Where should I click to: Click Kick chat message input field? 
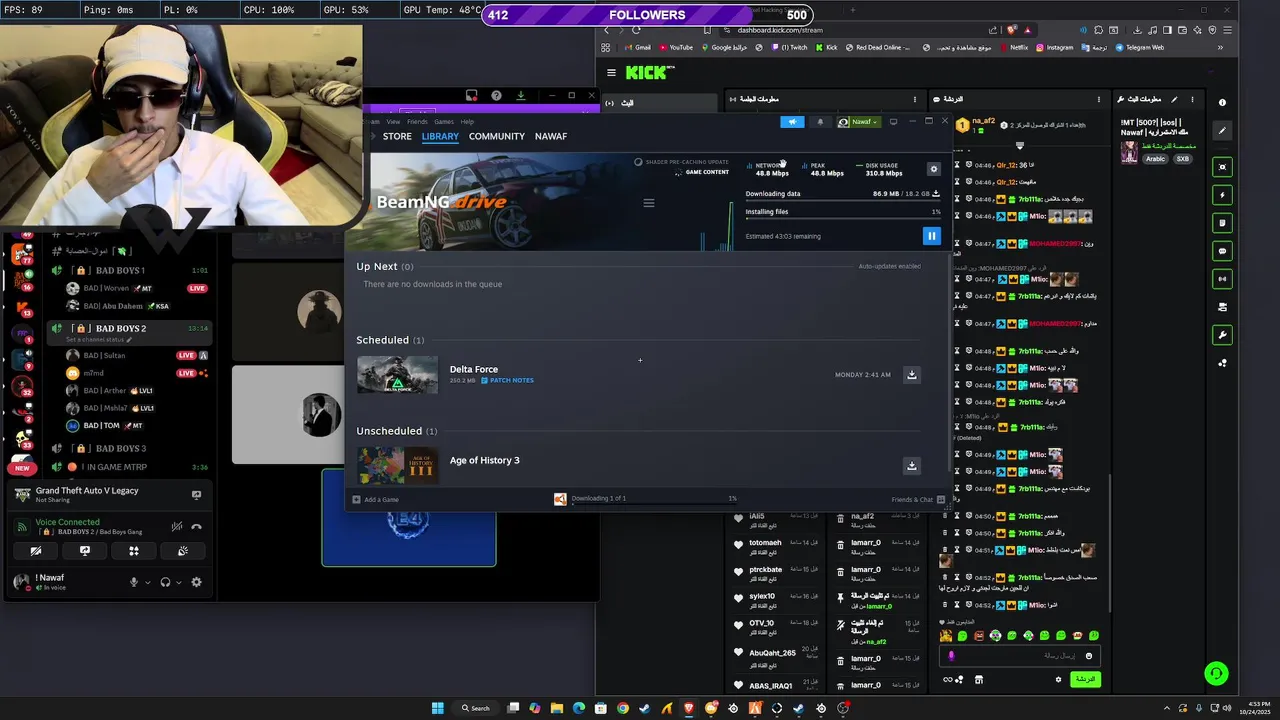[x=1020, y=656]
